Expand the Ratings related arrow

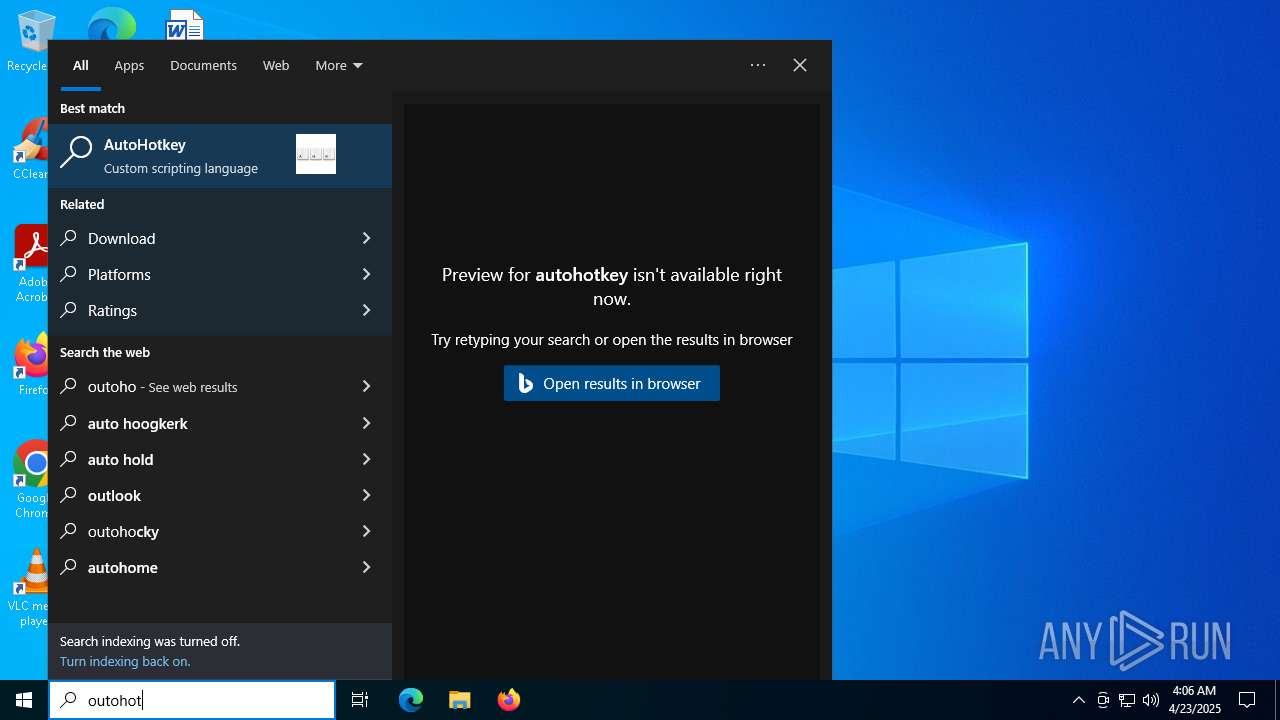[366, 310]
